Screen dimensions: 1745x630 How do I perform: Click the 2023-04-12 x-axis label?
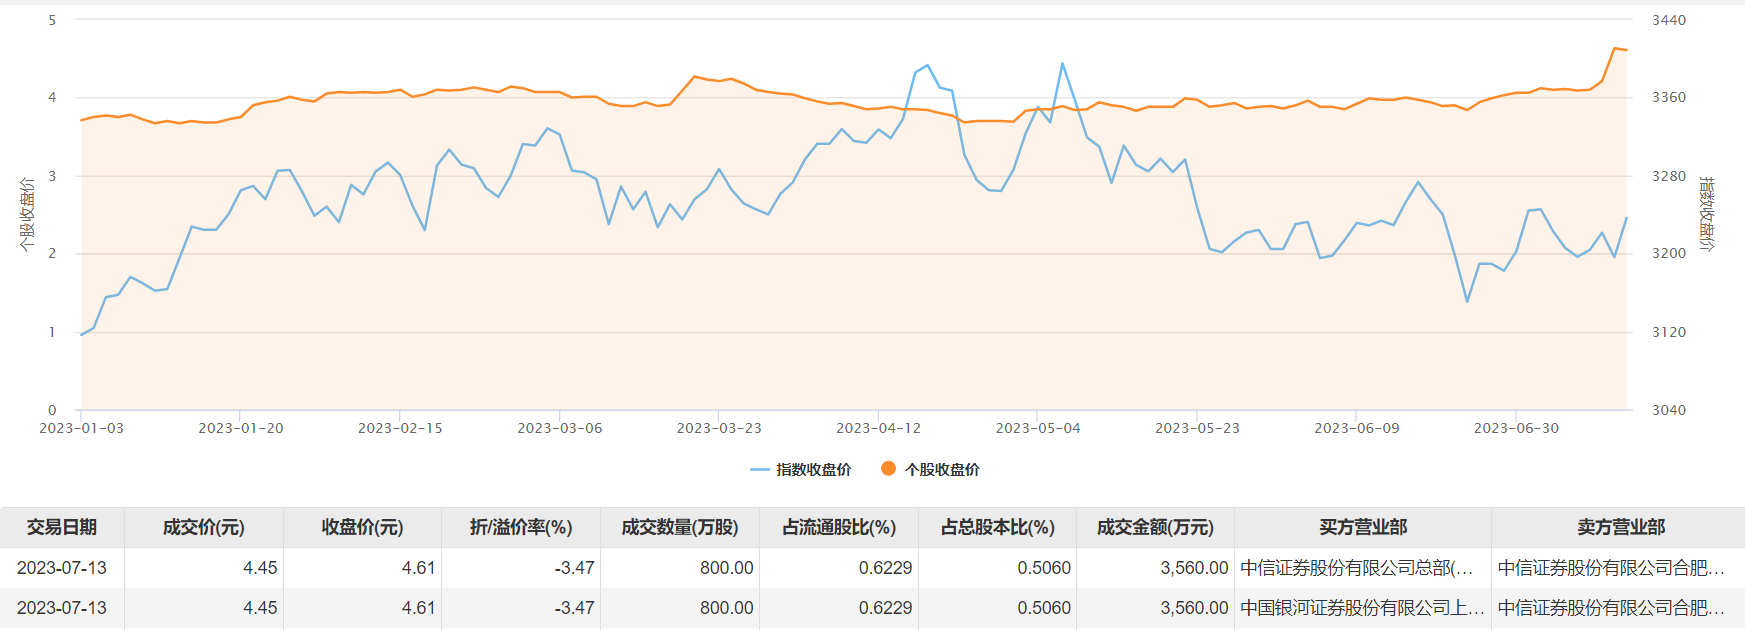[x=878, y=428]
